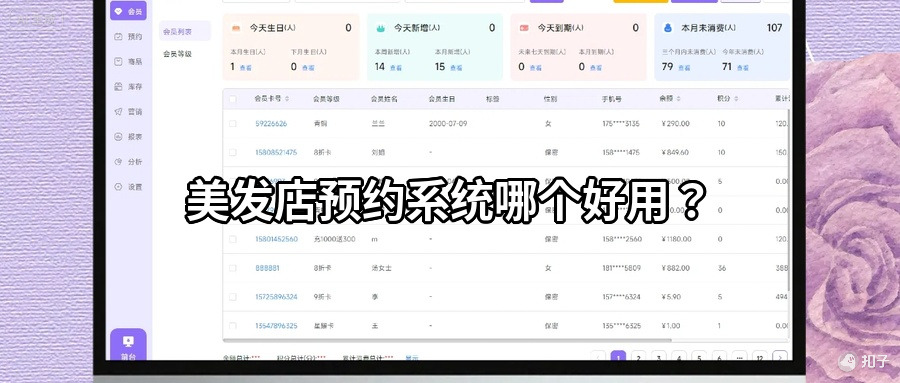Open the 报表 (reports) sidebar item
Image resolution: width=900 pixels, height=383 pixels.
click(129, 137)
